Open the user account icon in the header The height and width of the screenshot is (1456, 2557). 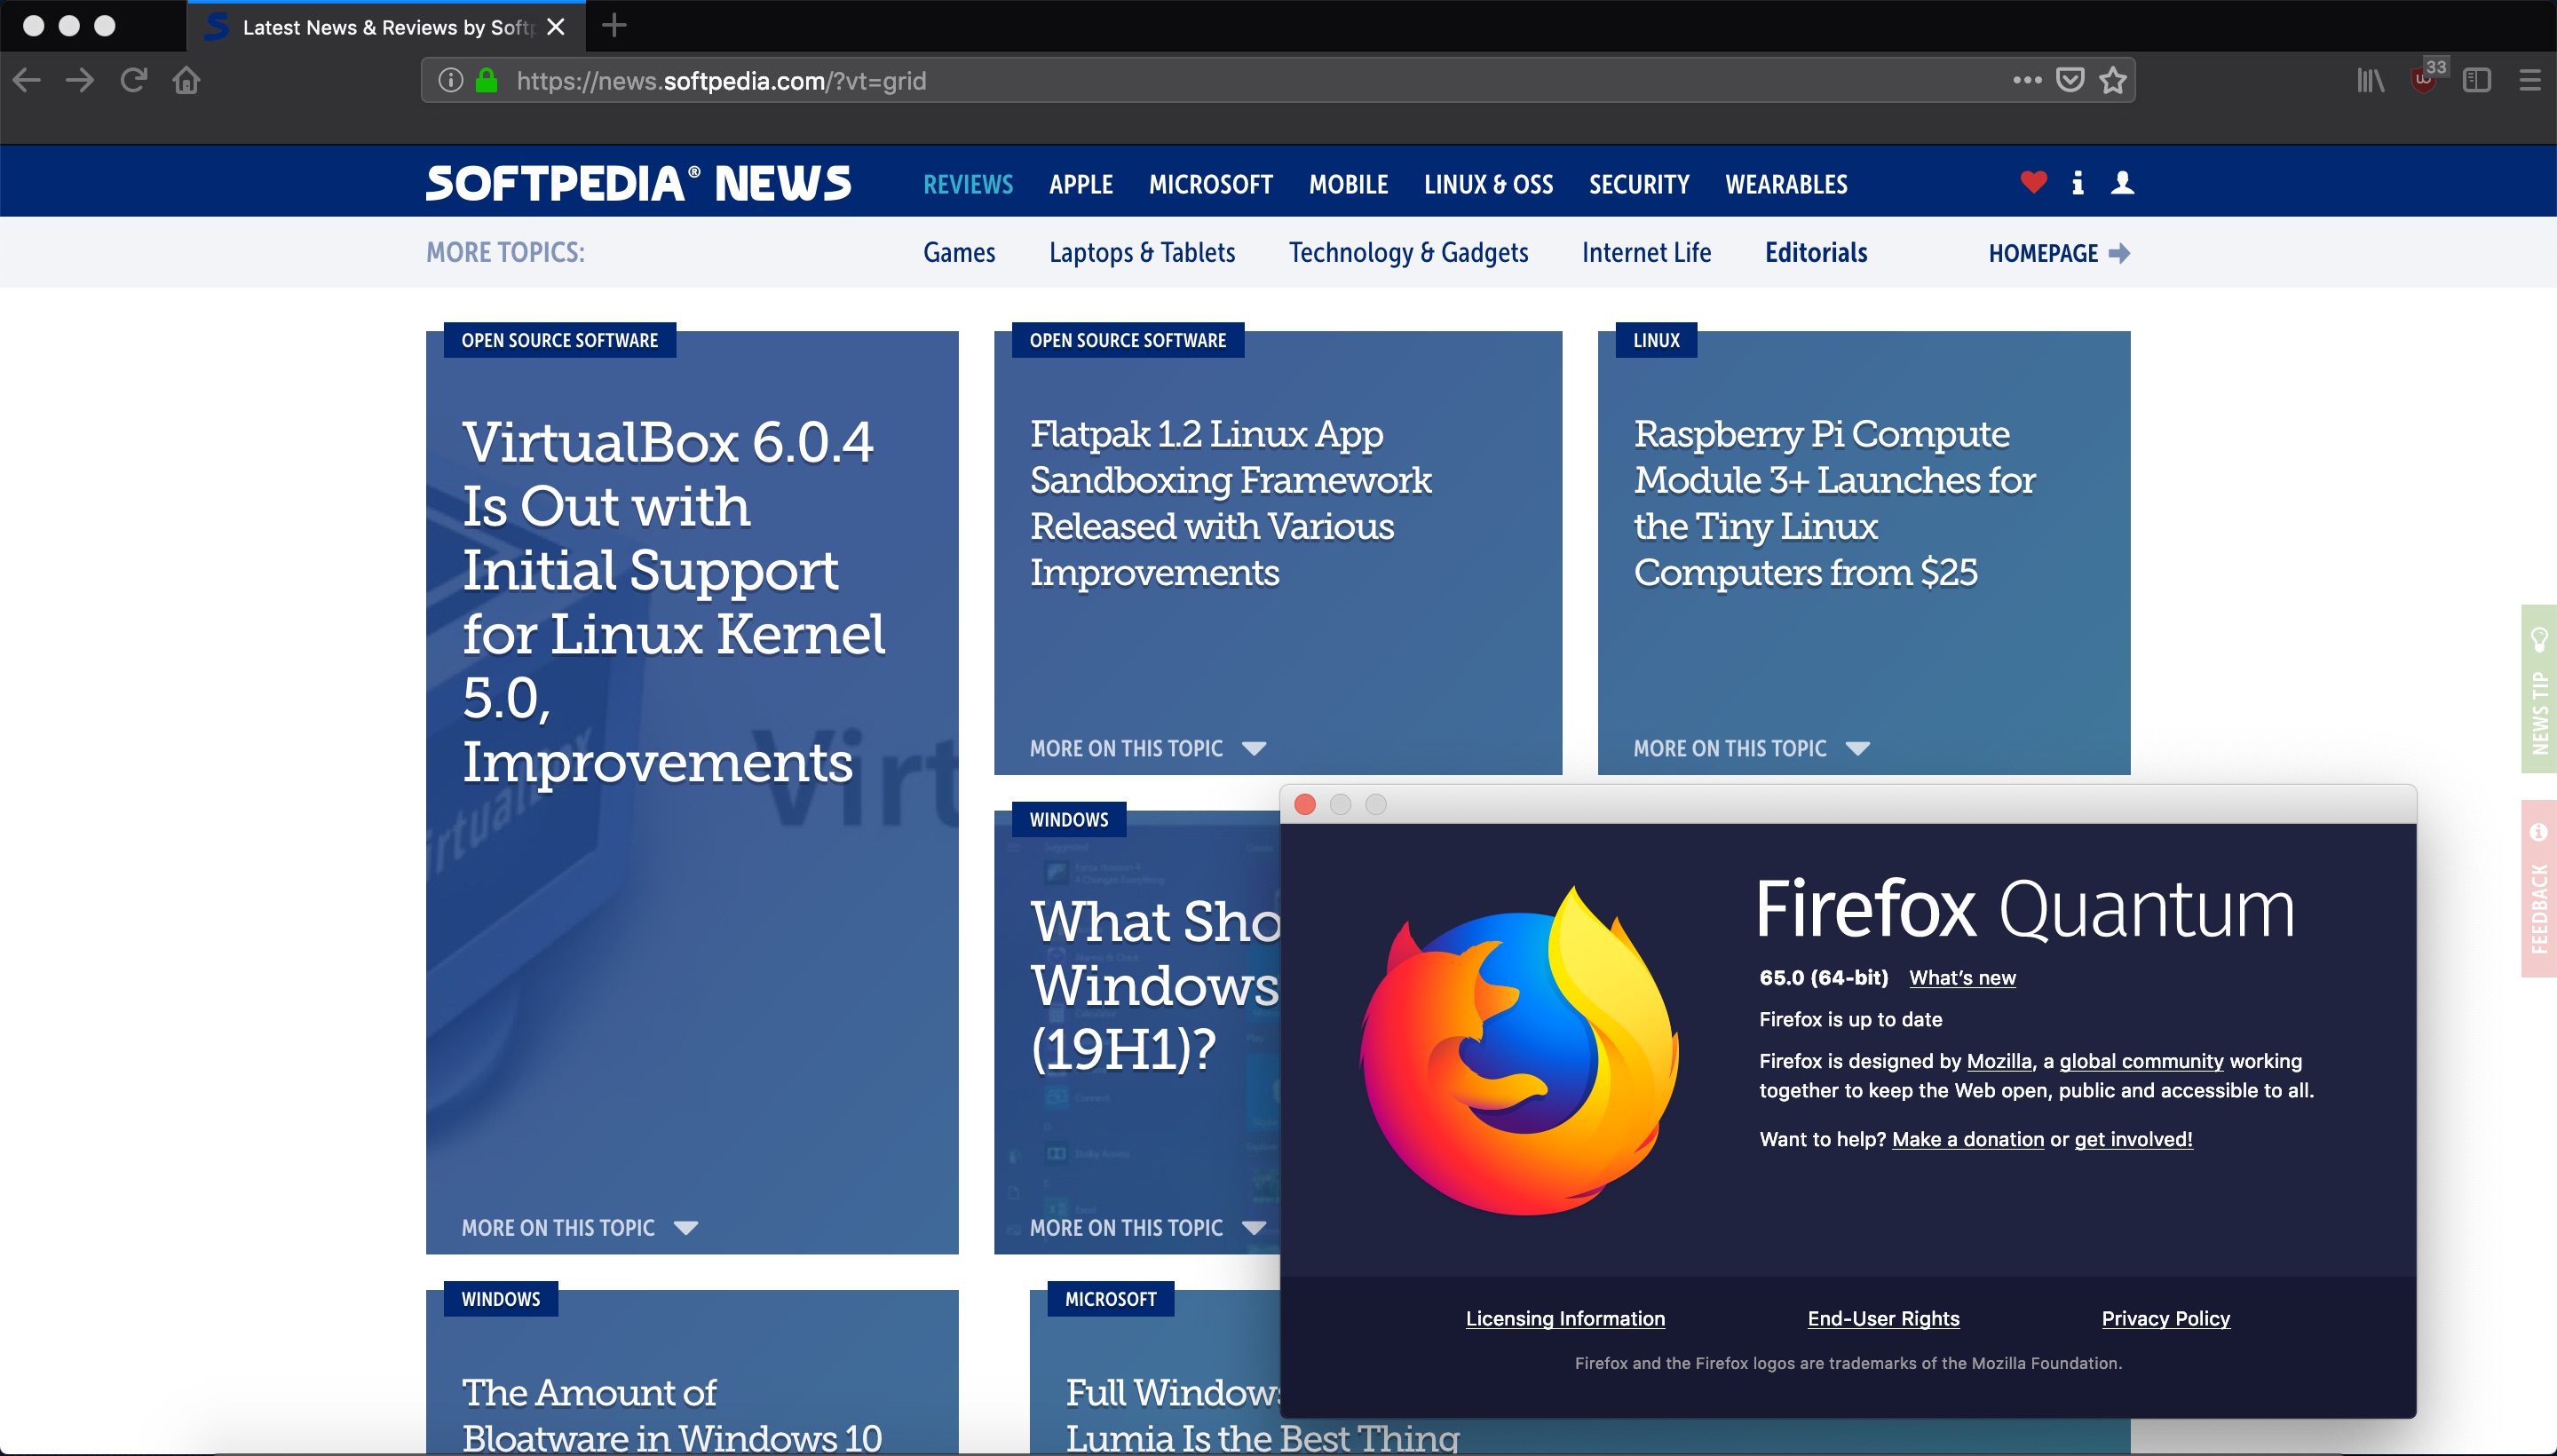tap(2121, 183)
